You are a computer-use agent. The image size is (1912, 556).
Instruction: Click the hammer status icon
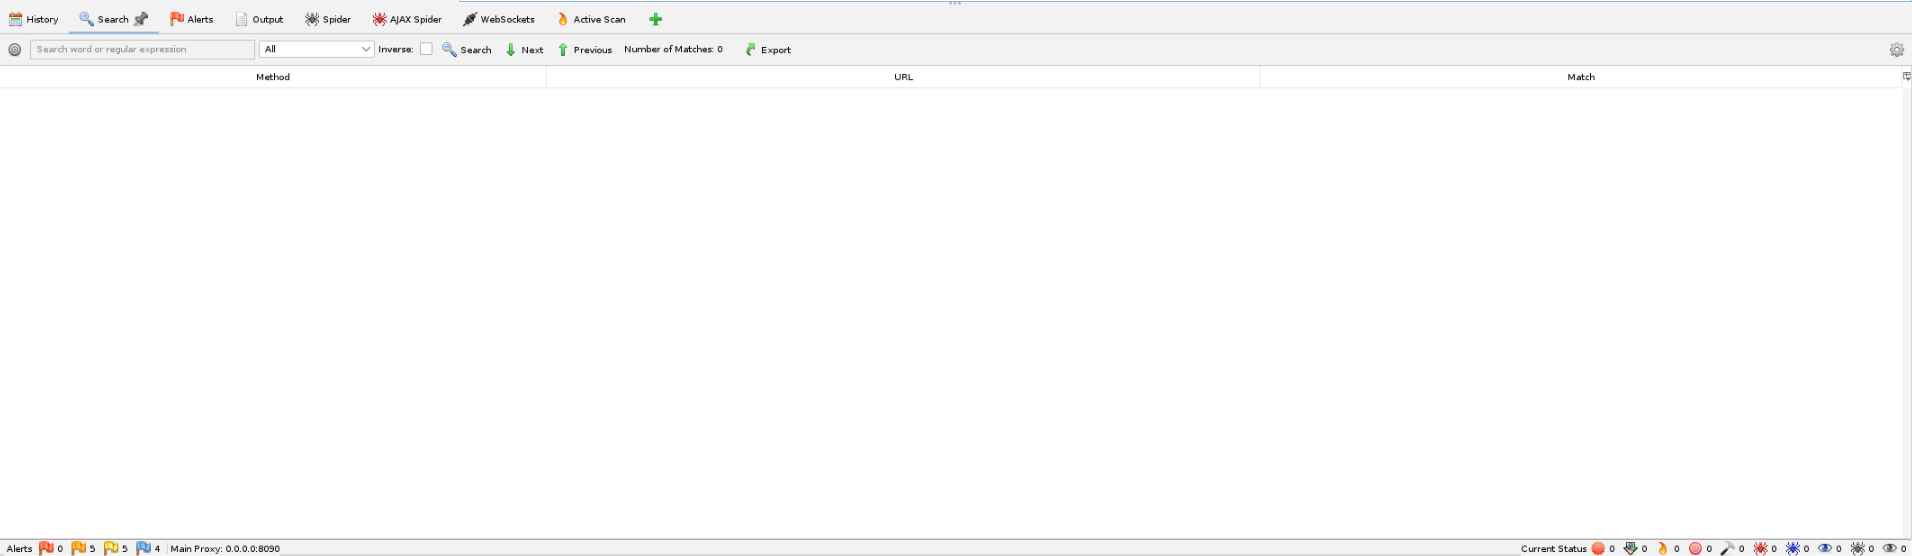[1727, 548]
